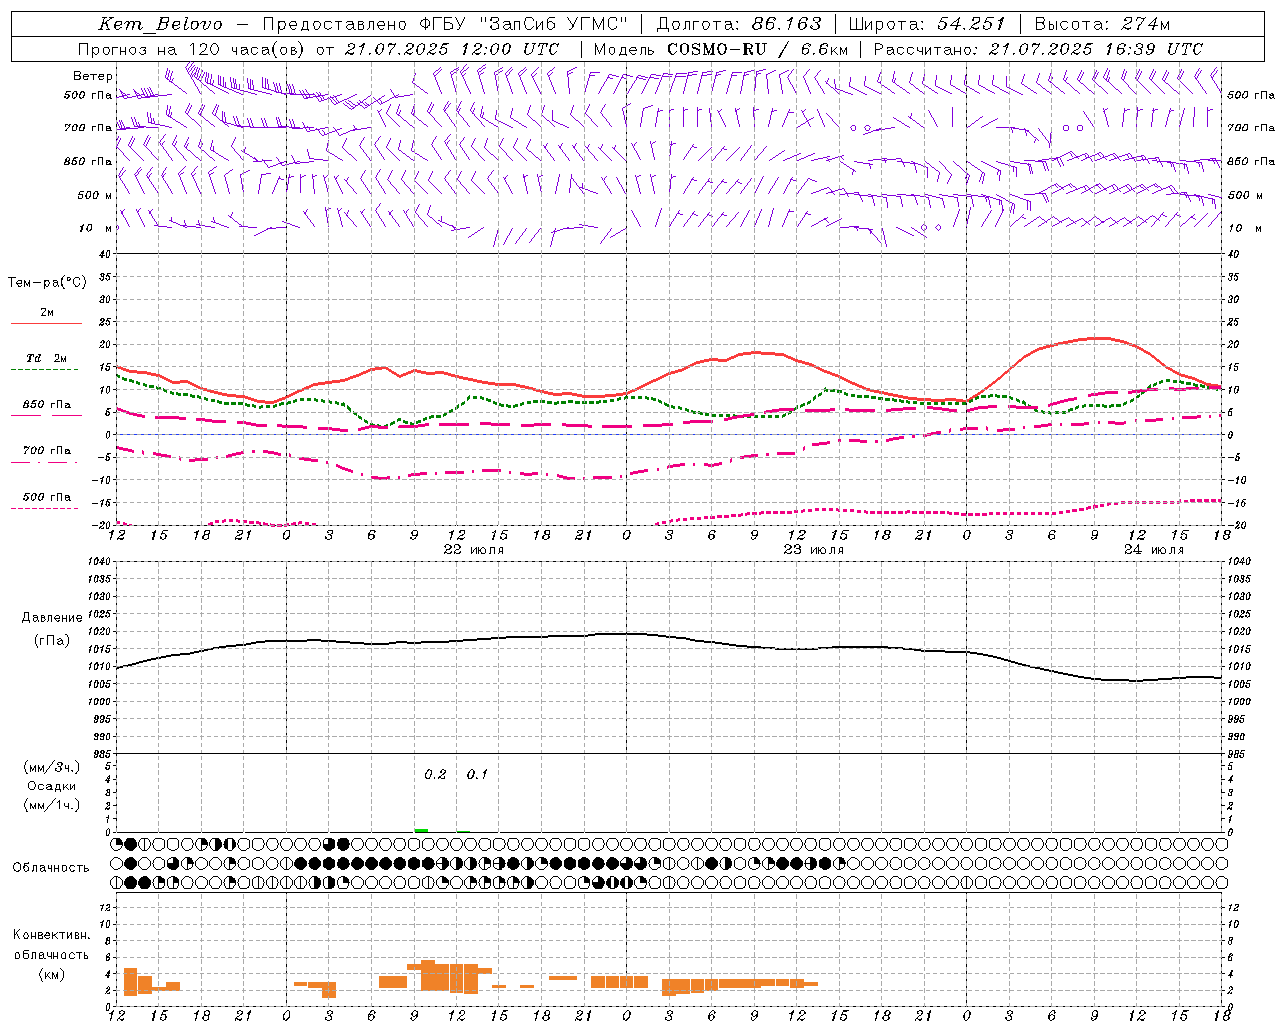Click the Td 2м legend label

tap(47, 358)
